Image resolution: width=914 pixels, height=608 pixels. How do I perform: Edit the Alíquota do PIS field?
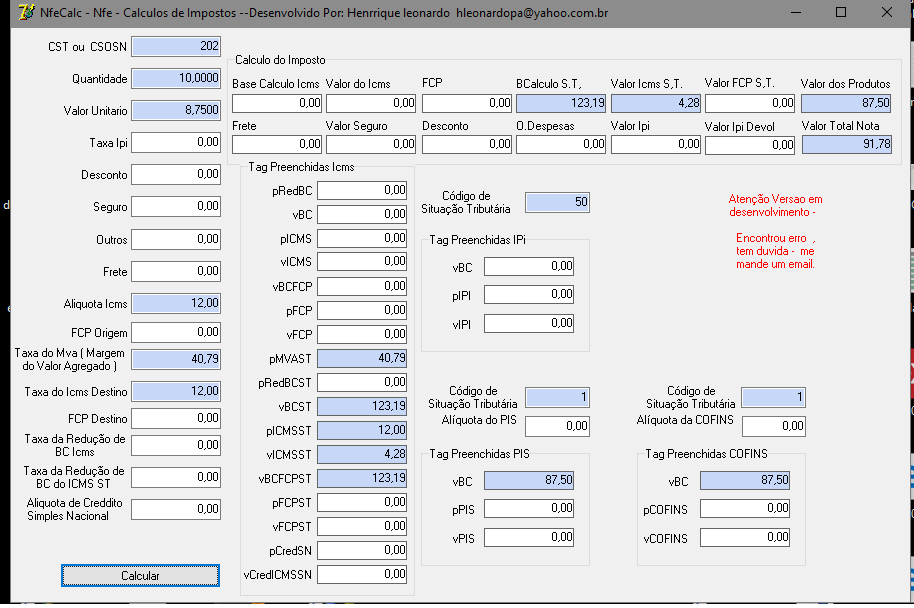(x=557, y=427)
